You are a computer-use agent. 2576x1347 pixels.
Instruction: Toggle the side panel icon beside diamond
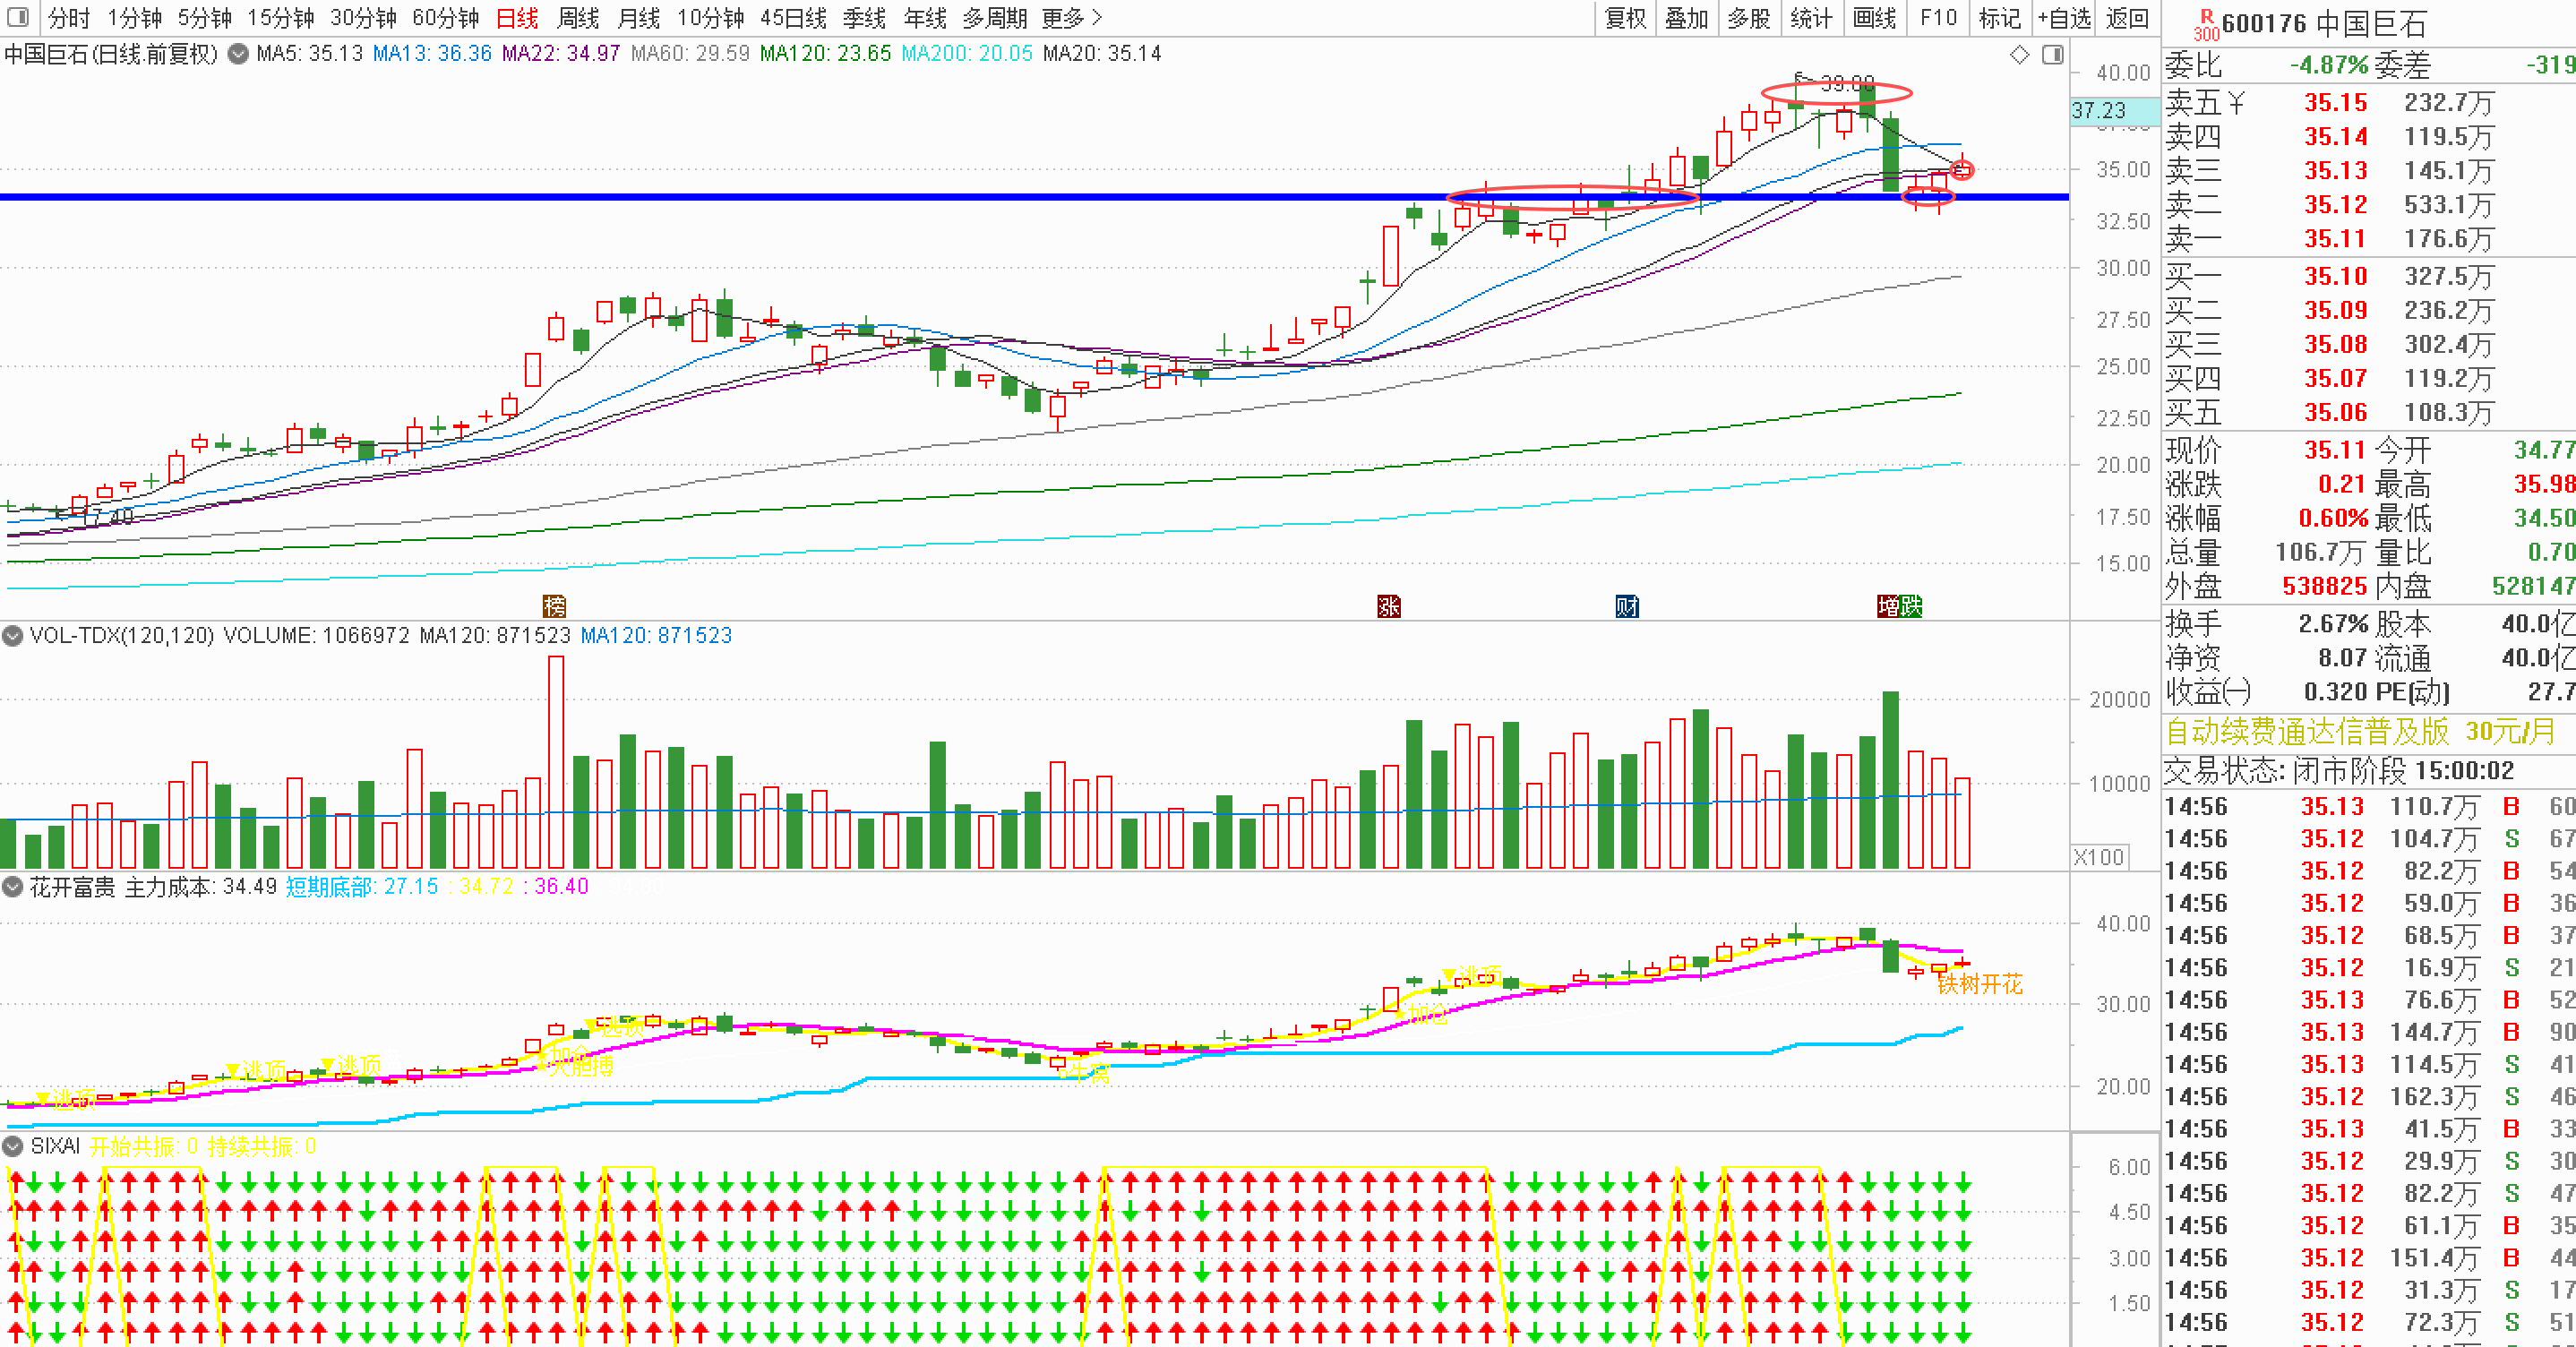(2053, 55)
